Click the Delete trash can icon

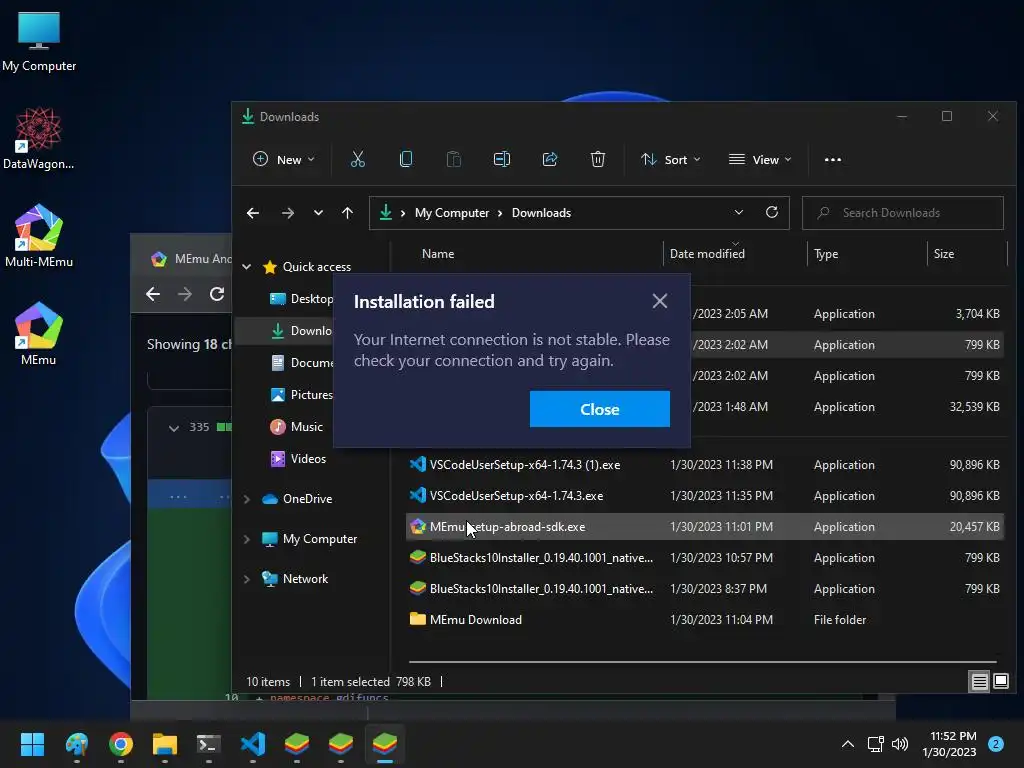tap(598, 159)
